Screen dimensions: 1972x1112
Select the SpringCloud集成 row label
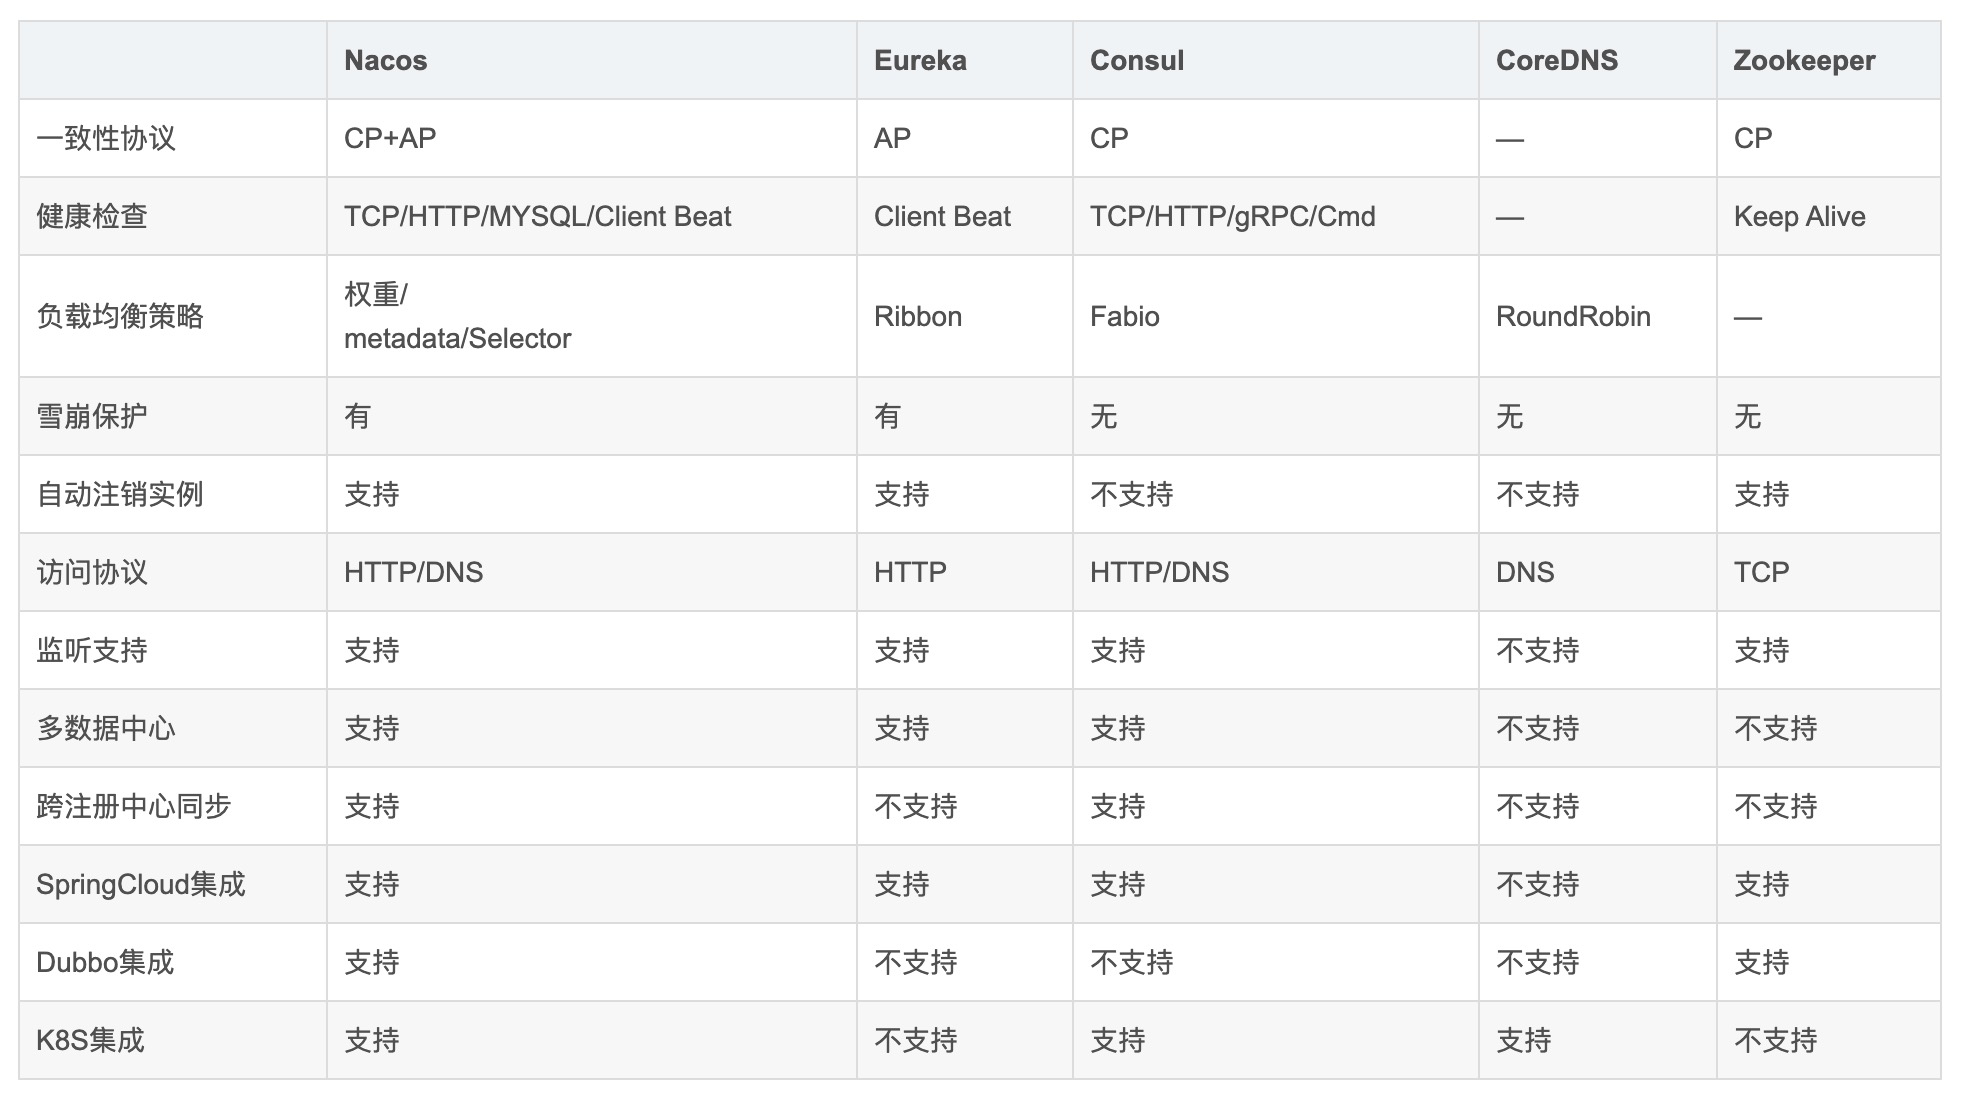(x=140, y=884)
